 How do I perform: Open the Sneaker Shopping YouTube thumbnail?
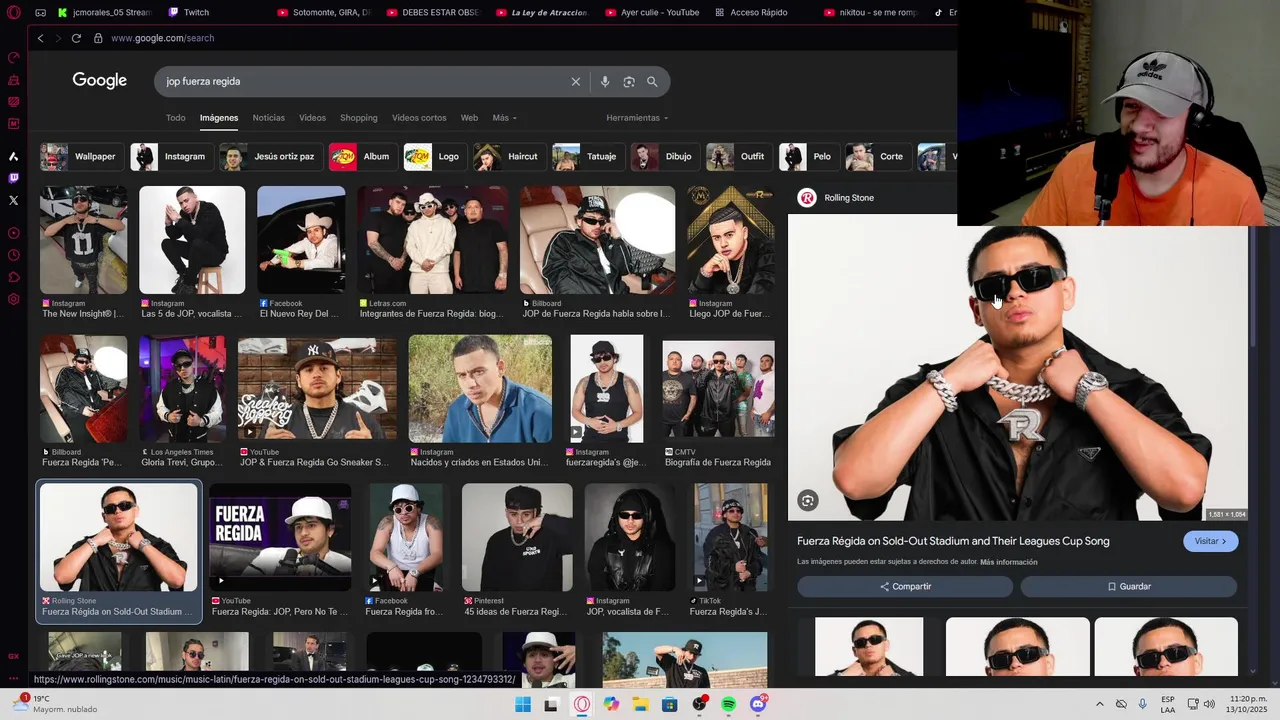[x=317, y=389]
